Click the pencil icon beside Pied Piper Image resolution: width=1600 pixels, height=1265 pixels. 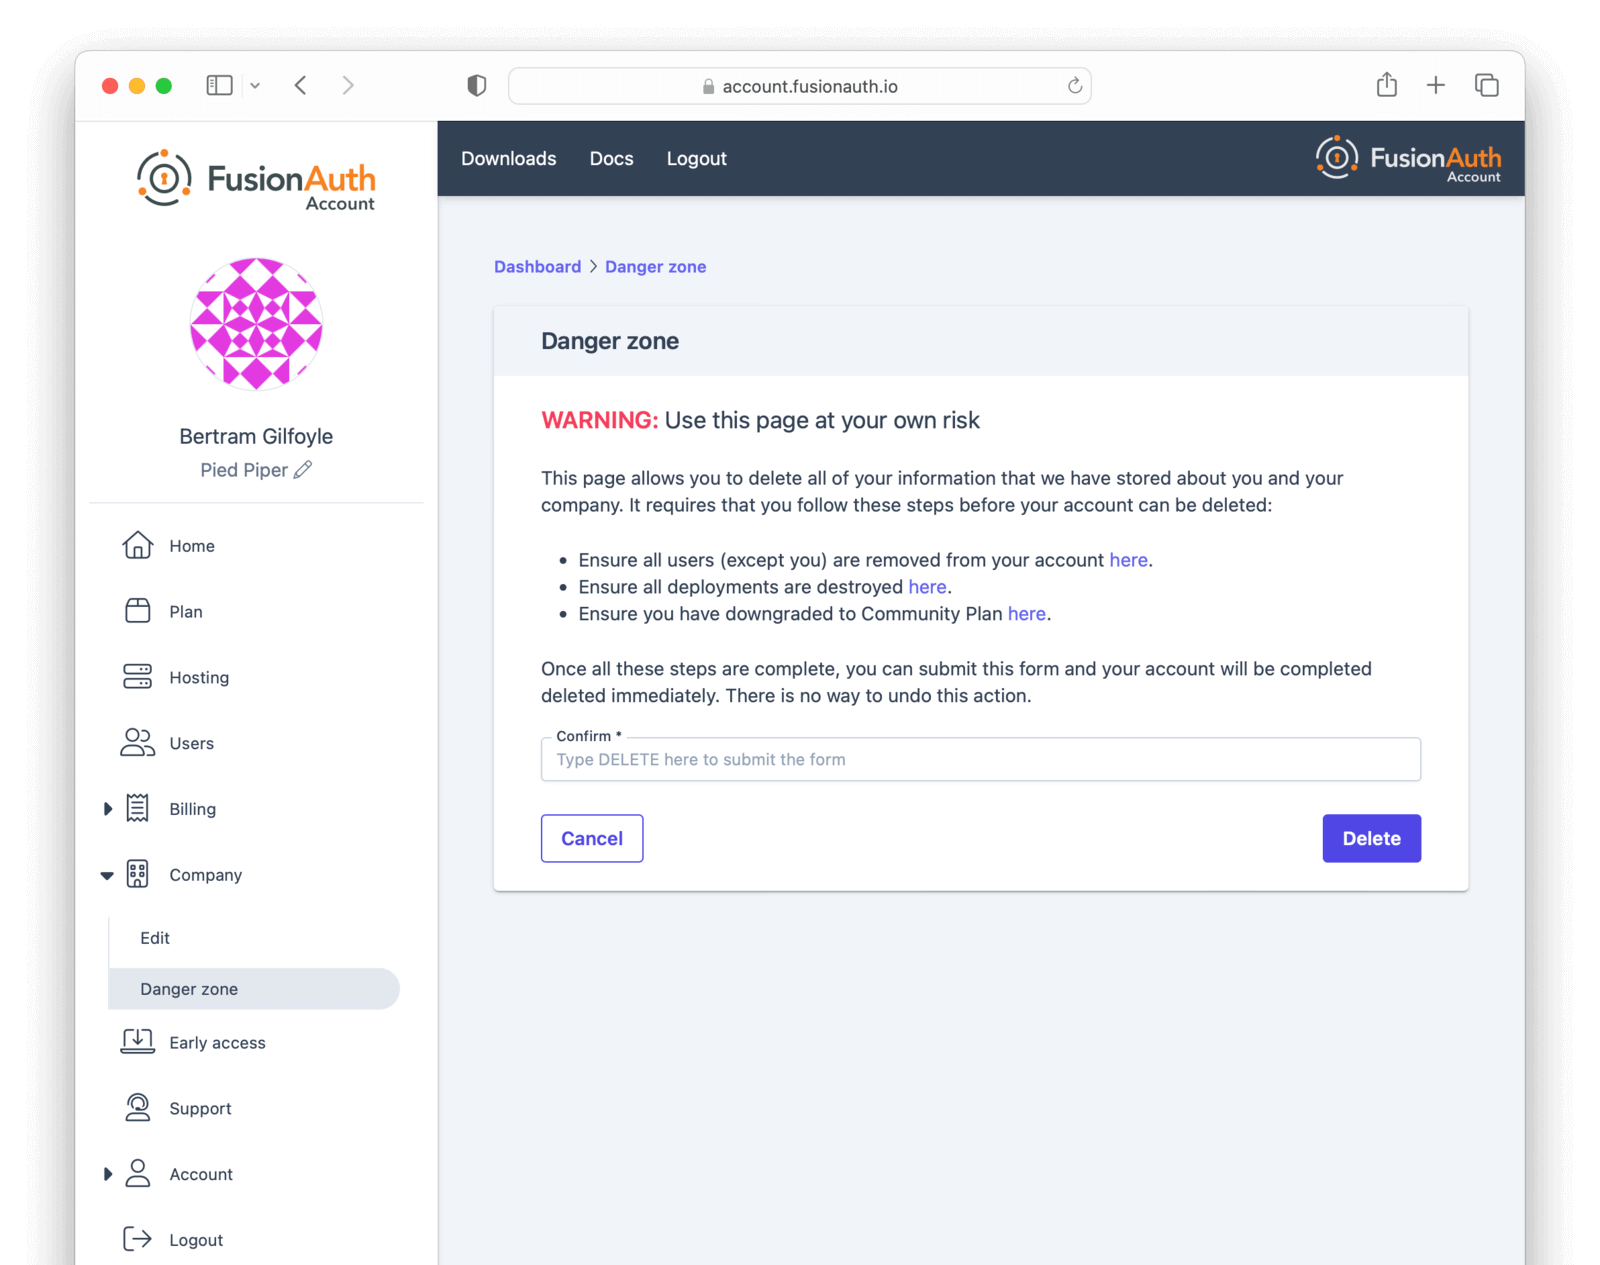pos(303,470)
